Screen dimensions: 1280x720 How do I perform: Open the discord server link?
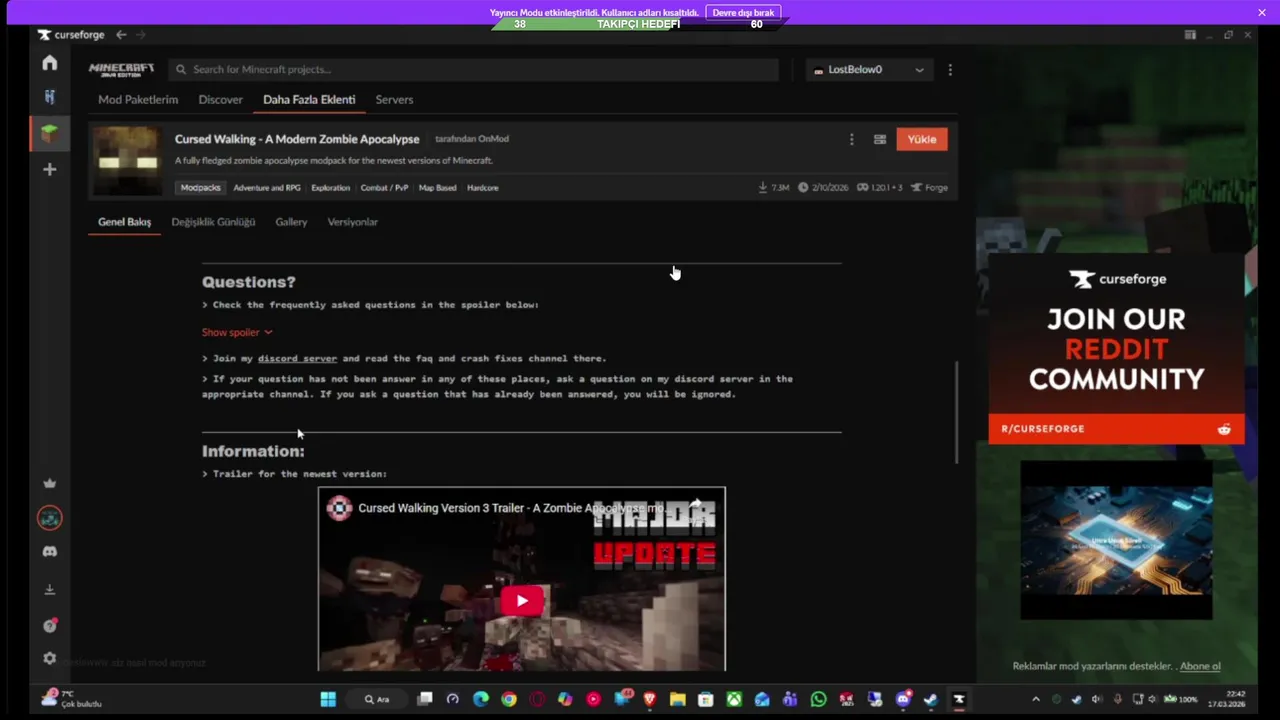[297, 358]
